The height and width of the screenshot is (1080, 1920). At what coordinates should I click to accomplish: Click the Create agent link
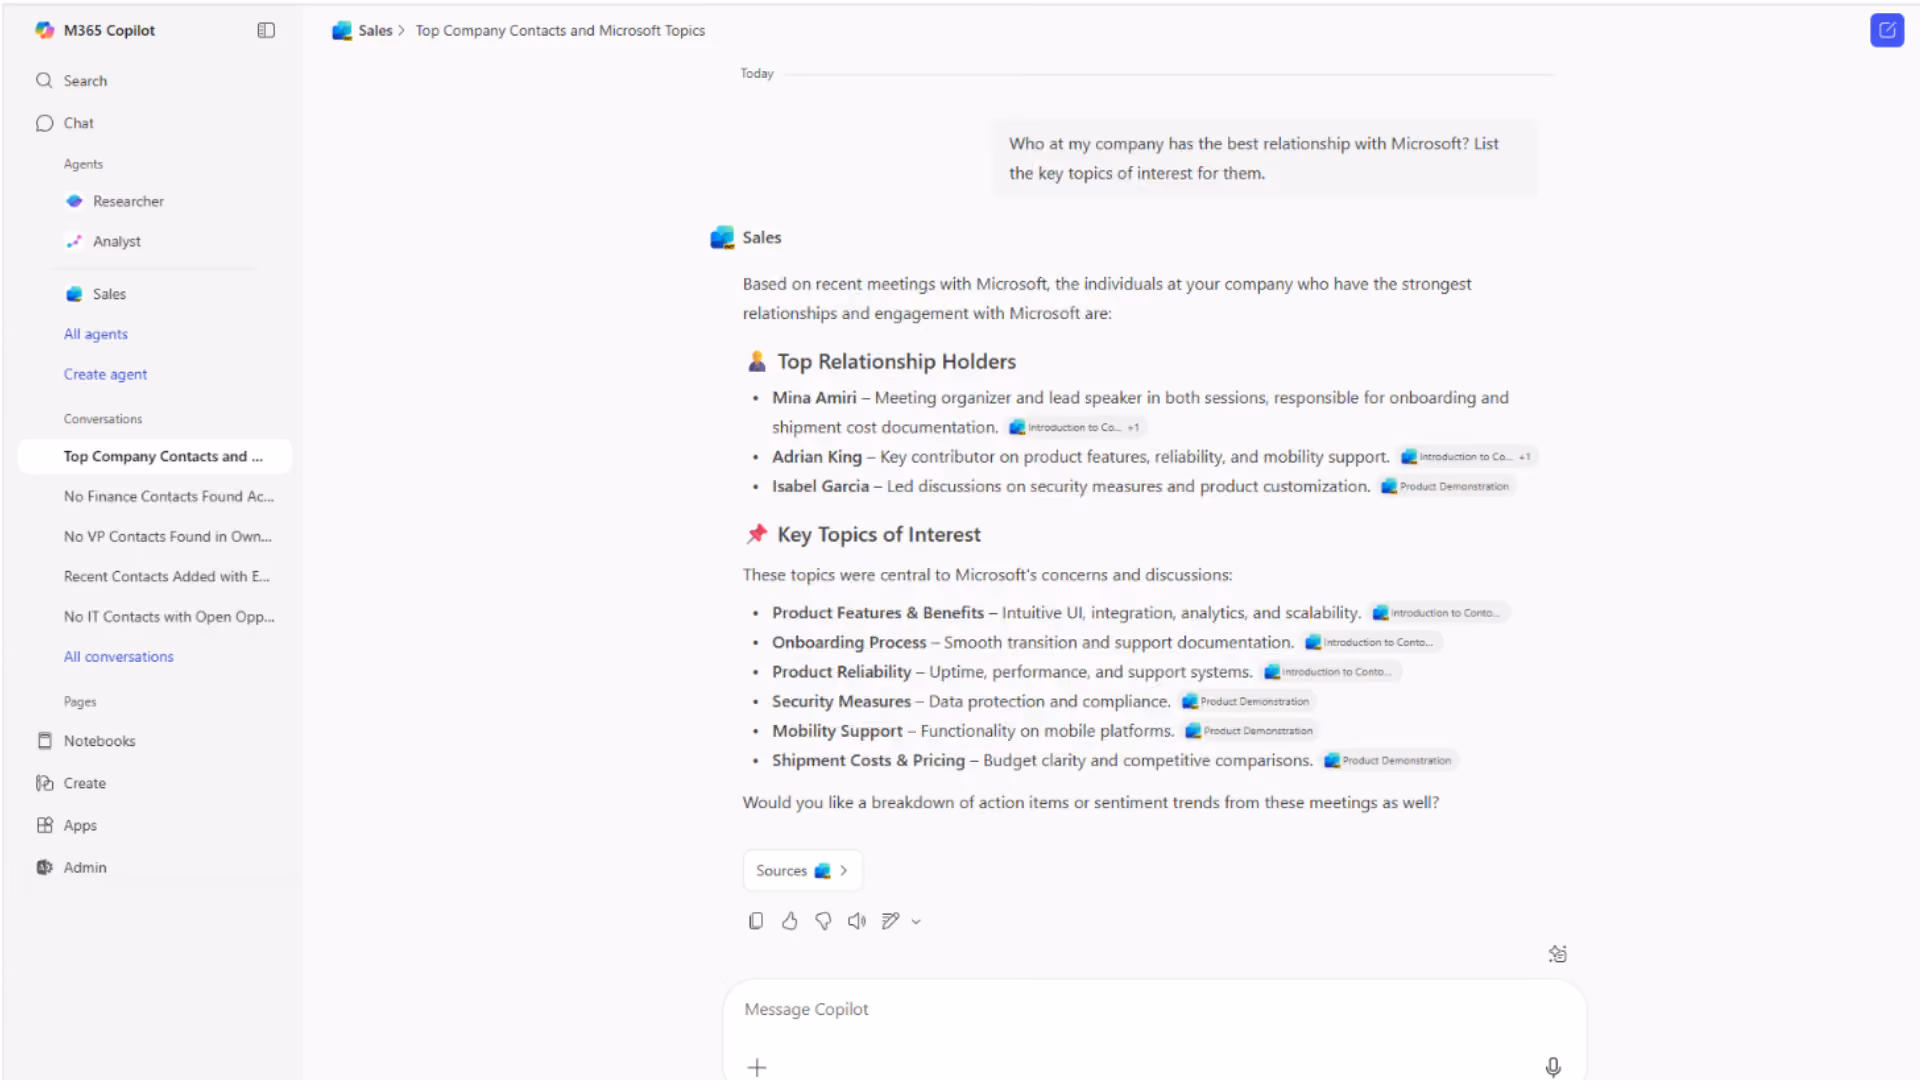[106, 374]
